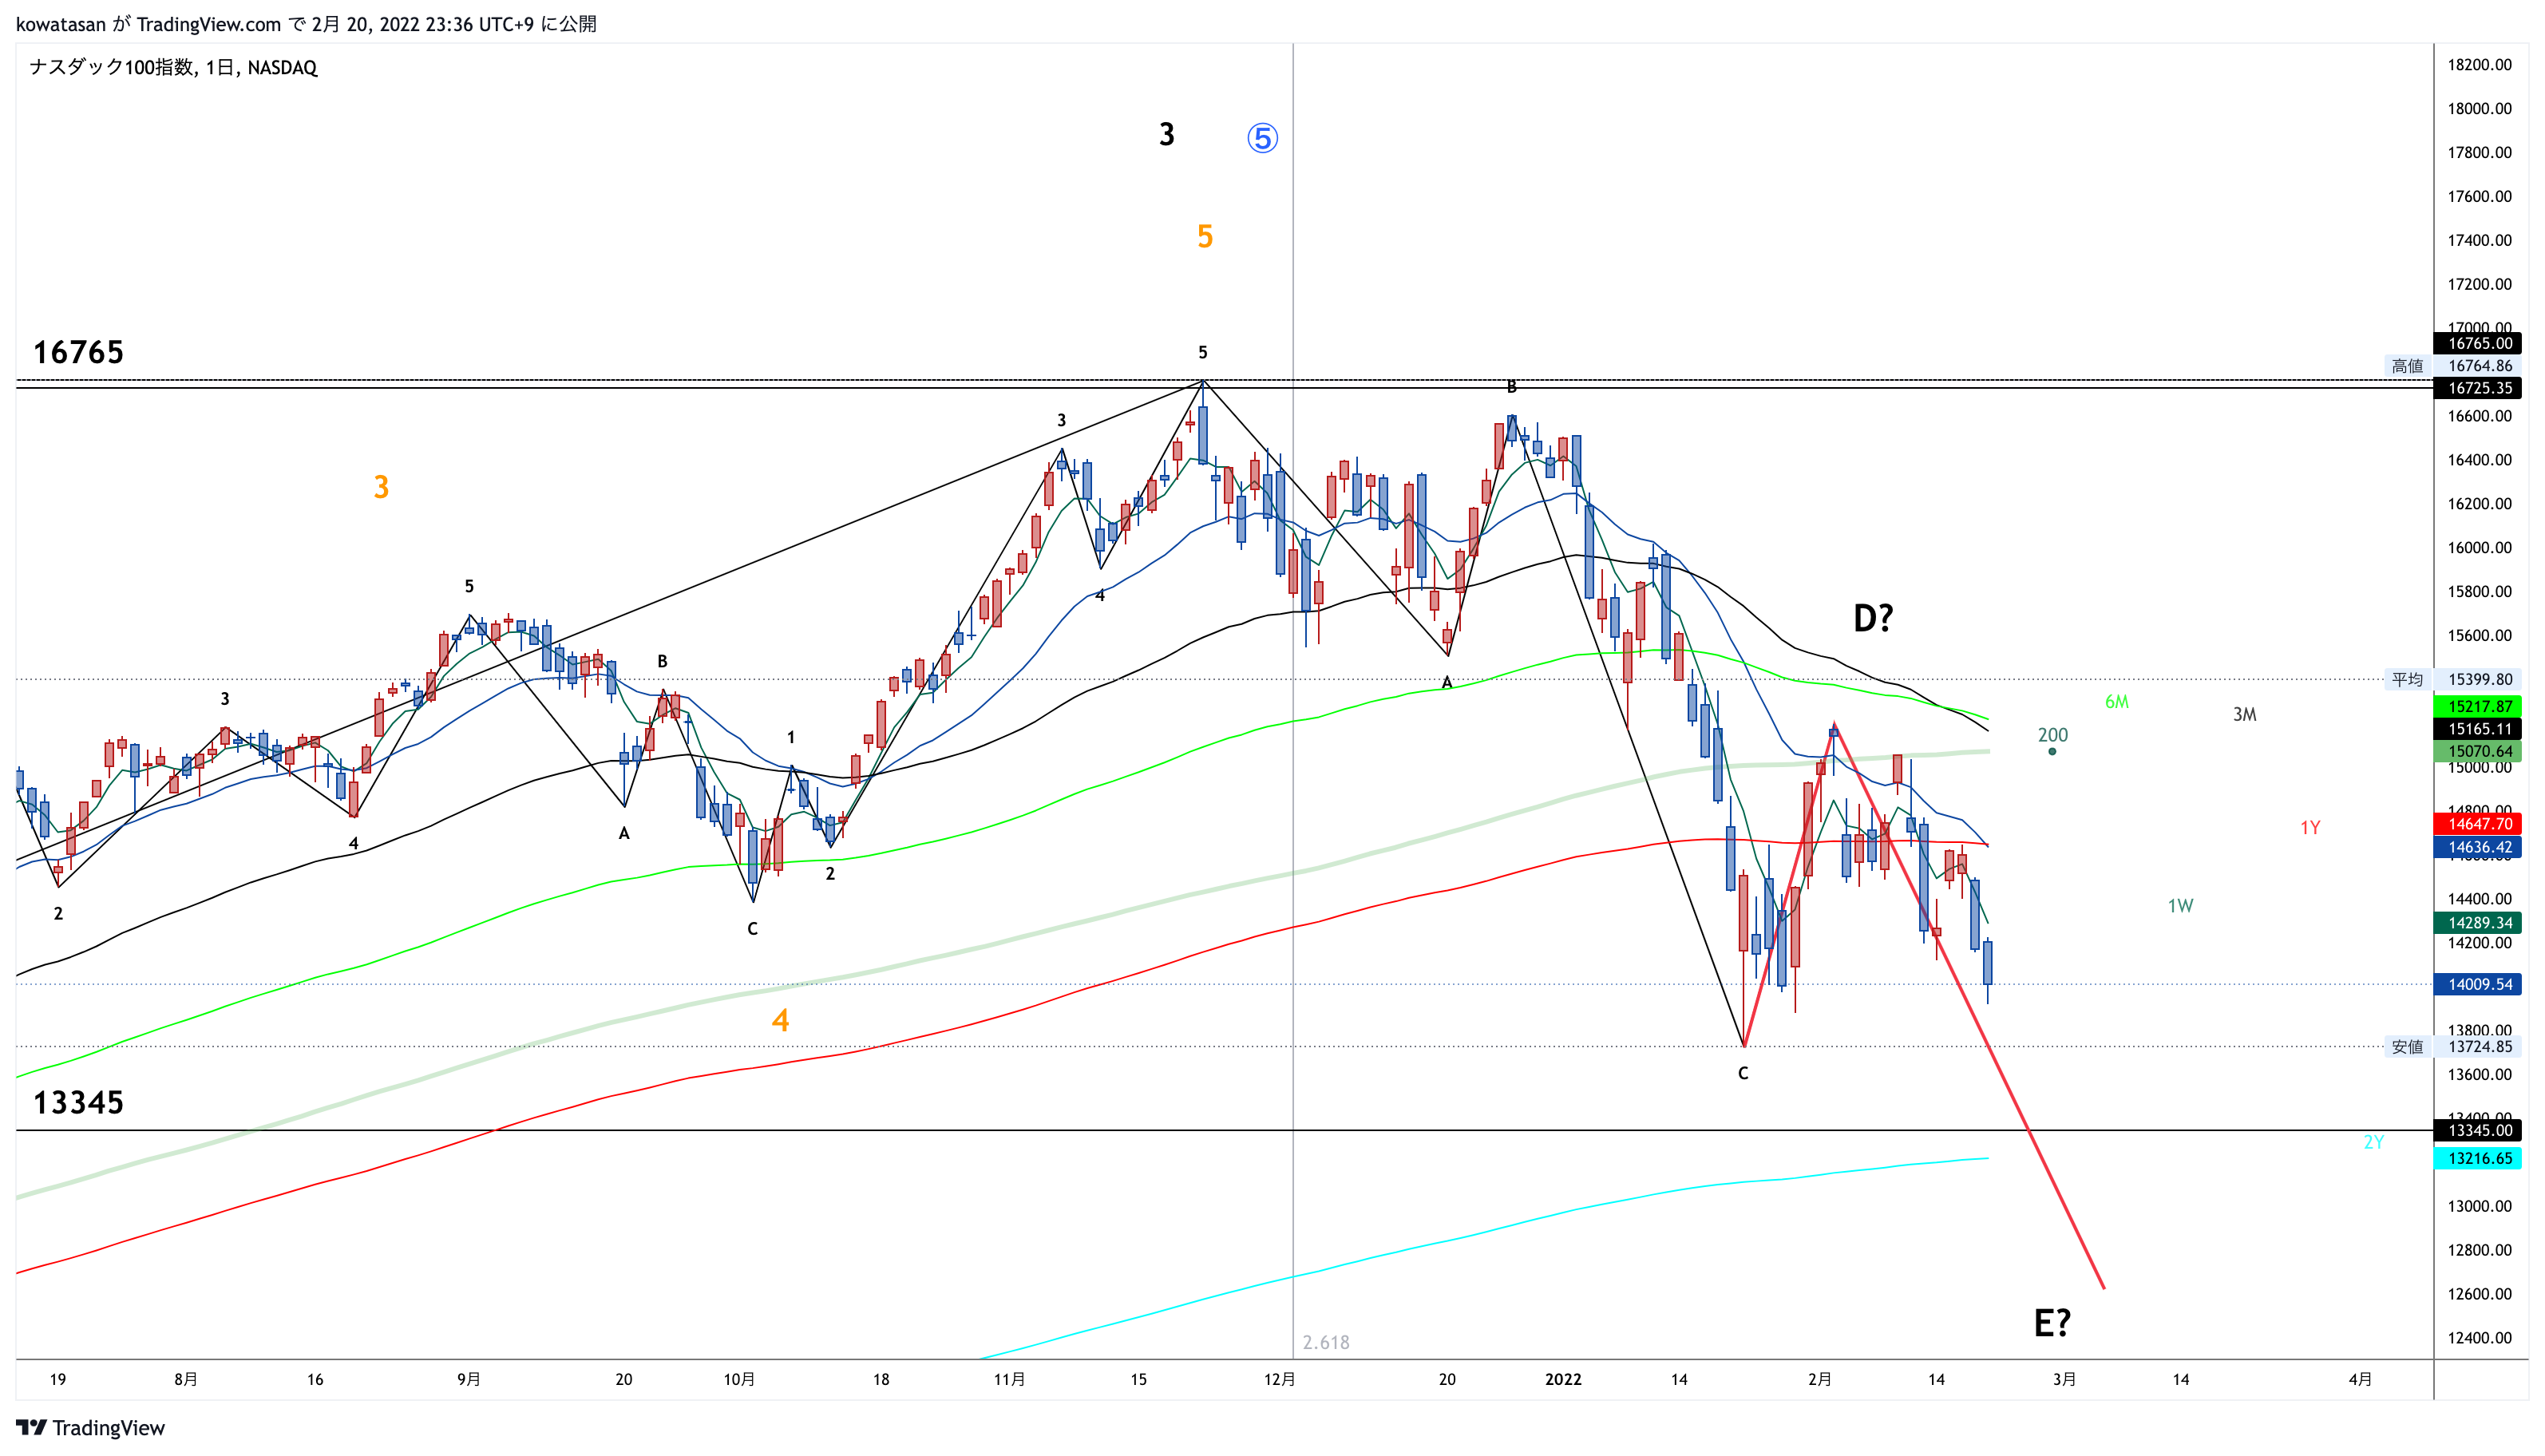Click the E? wave annotation
Viewport: 2545px width, 1456px height.
click(x=2052, y=1323)
